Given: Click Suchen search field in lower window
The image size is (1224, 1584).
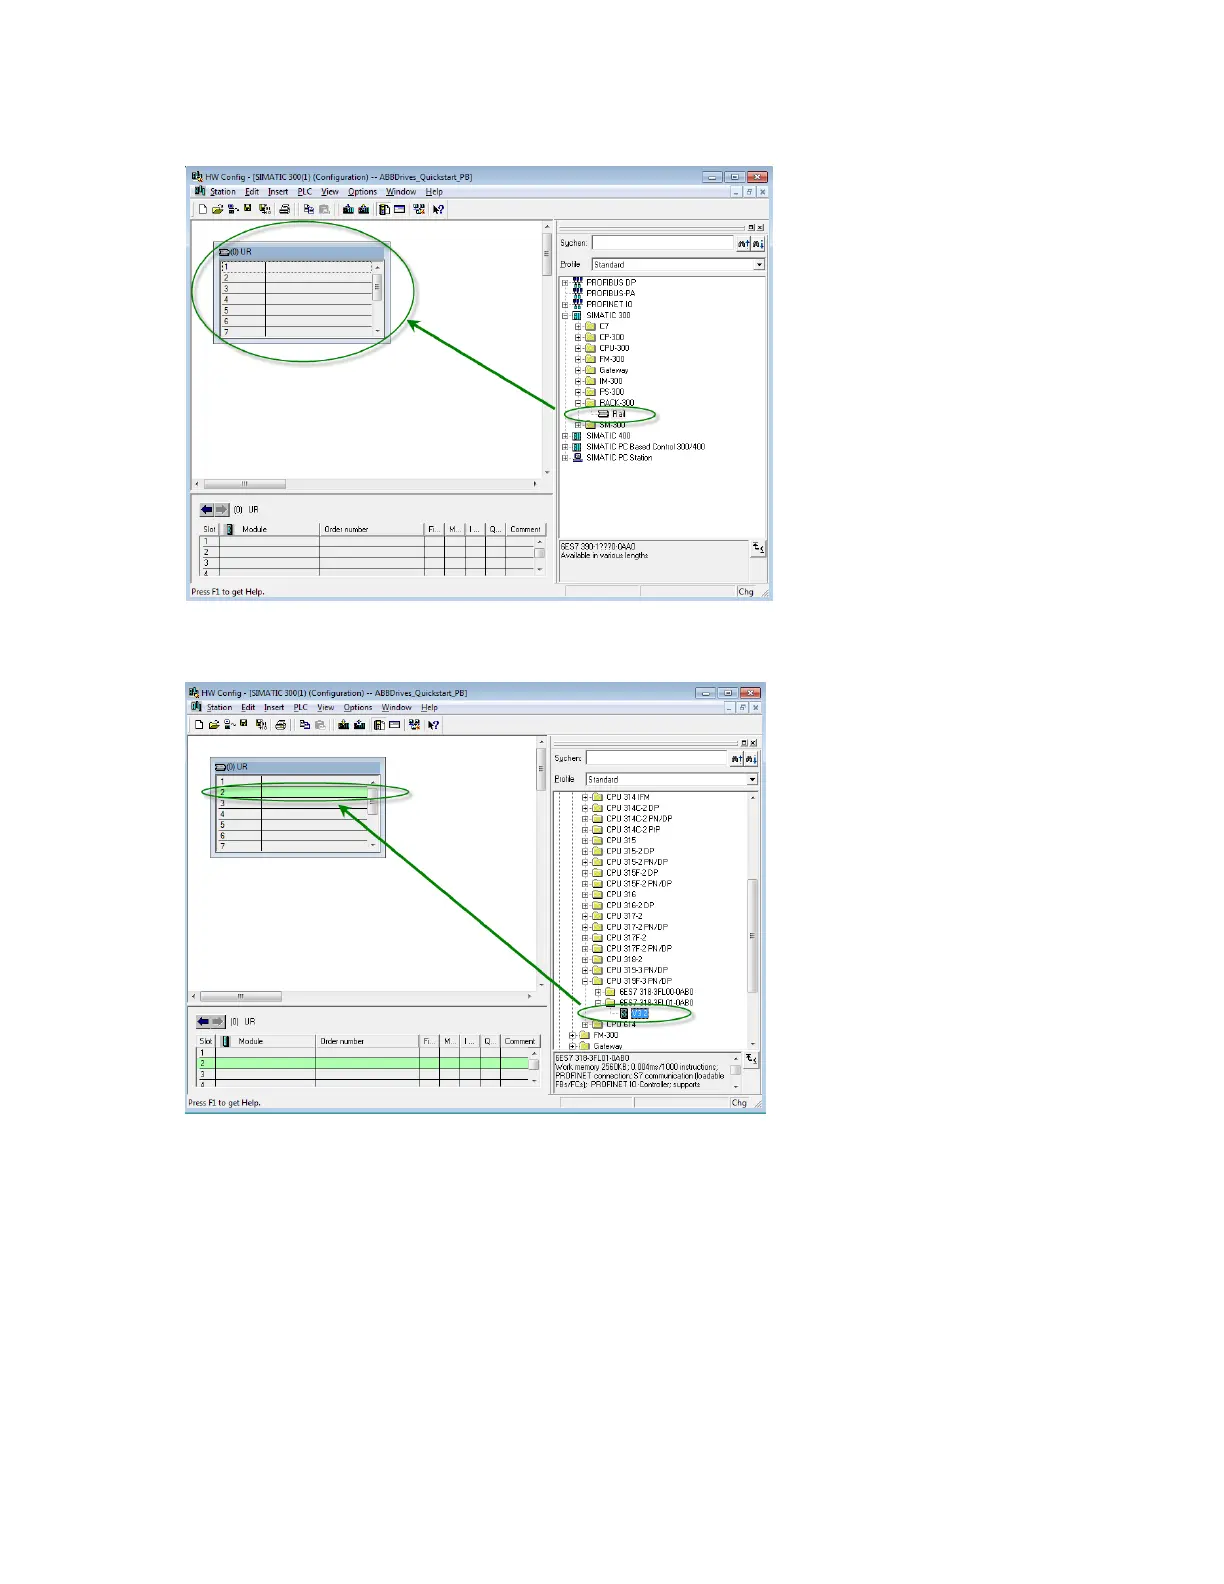Looking at the screenshot, I should pos(657,758).
